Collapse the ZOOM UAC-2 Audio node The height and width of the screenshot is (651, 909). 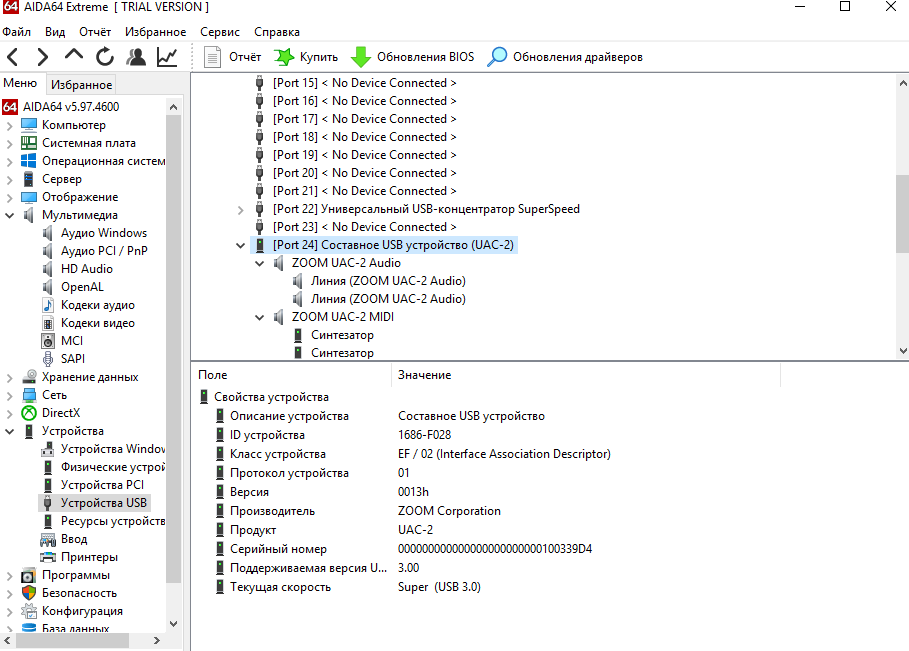coord(260,264)
